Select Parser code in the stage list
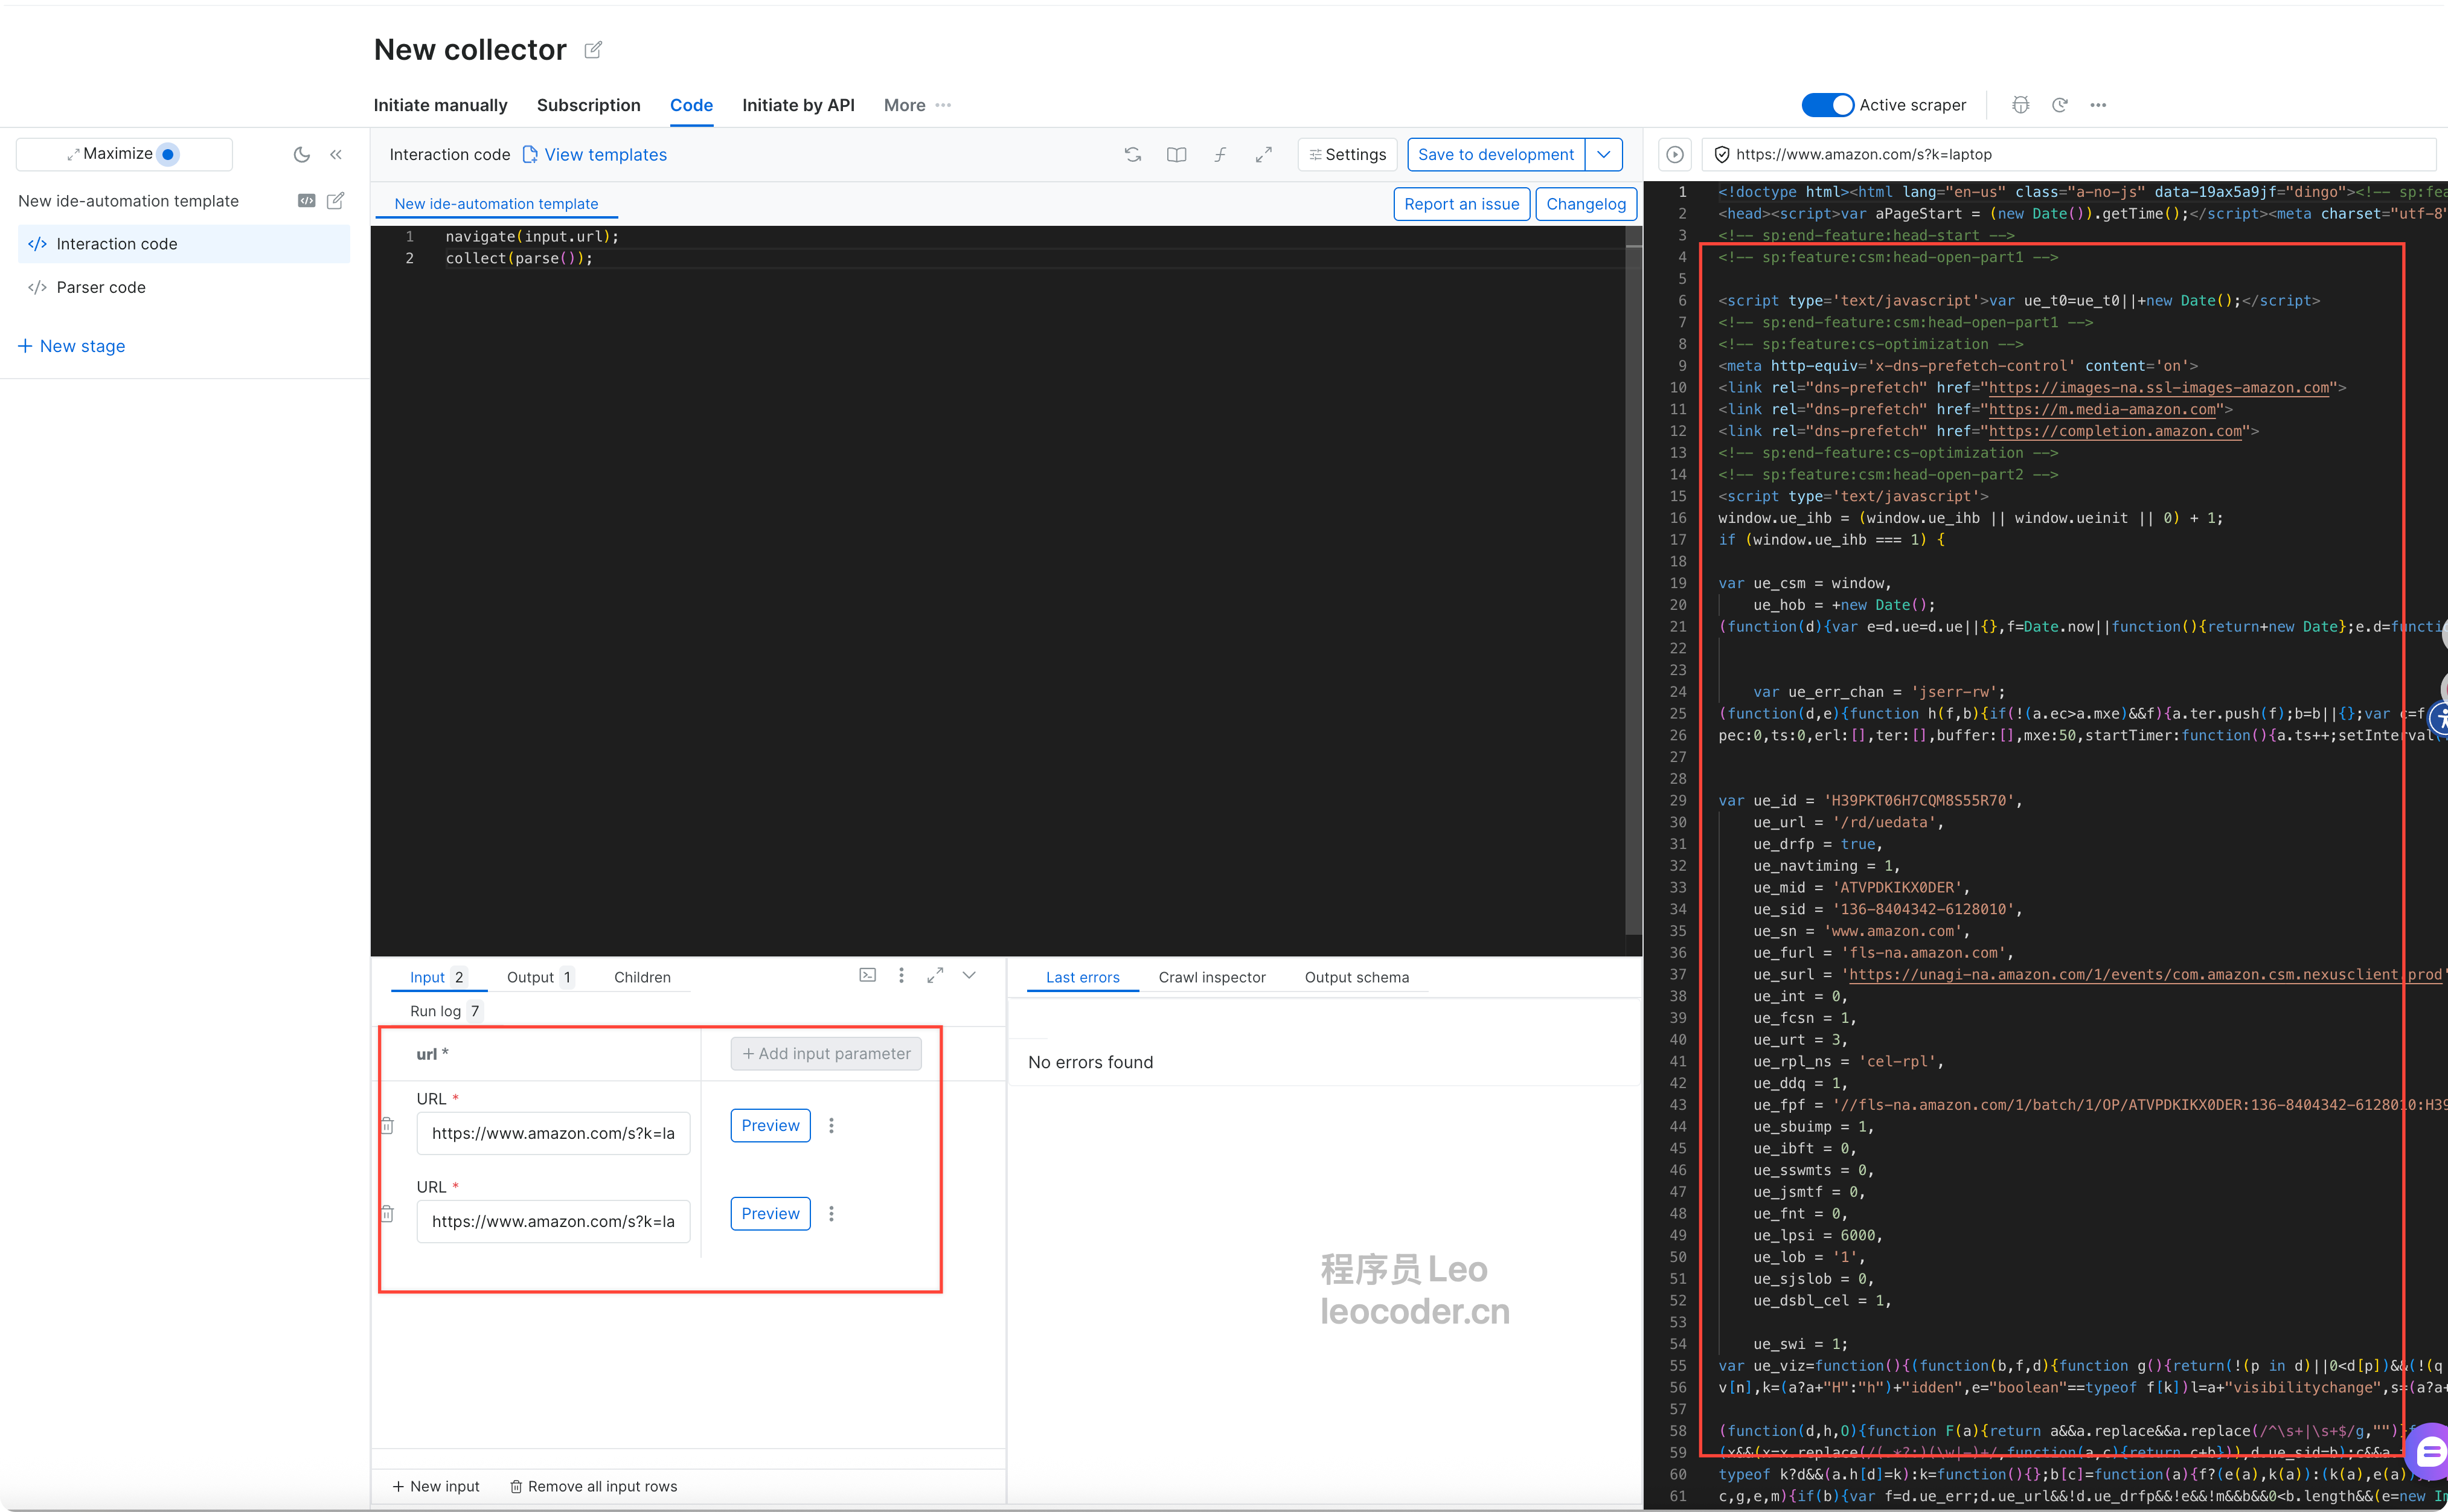This screenshot has height=1512, width=2448. point(101,287)
